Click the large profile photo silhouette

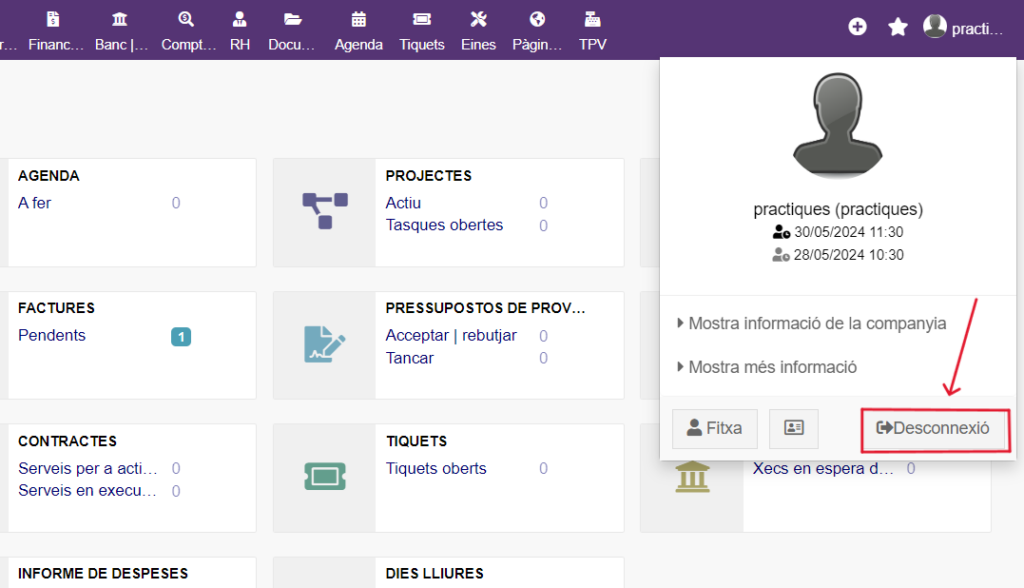pyautogui.click(x=838, y=125)
